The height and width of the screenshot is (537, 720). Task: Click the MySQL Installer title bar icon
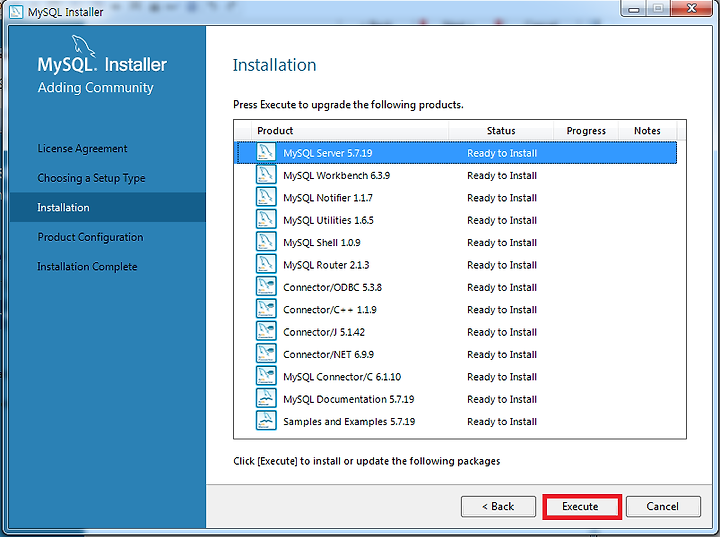tap(16, 11)
